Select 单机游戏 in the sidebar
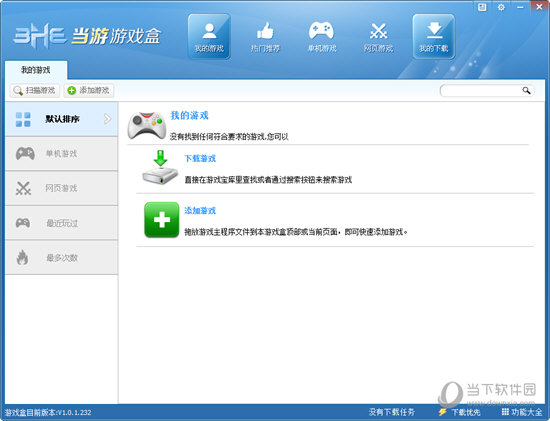Viewport: 550px width, 421px height. 61,154
